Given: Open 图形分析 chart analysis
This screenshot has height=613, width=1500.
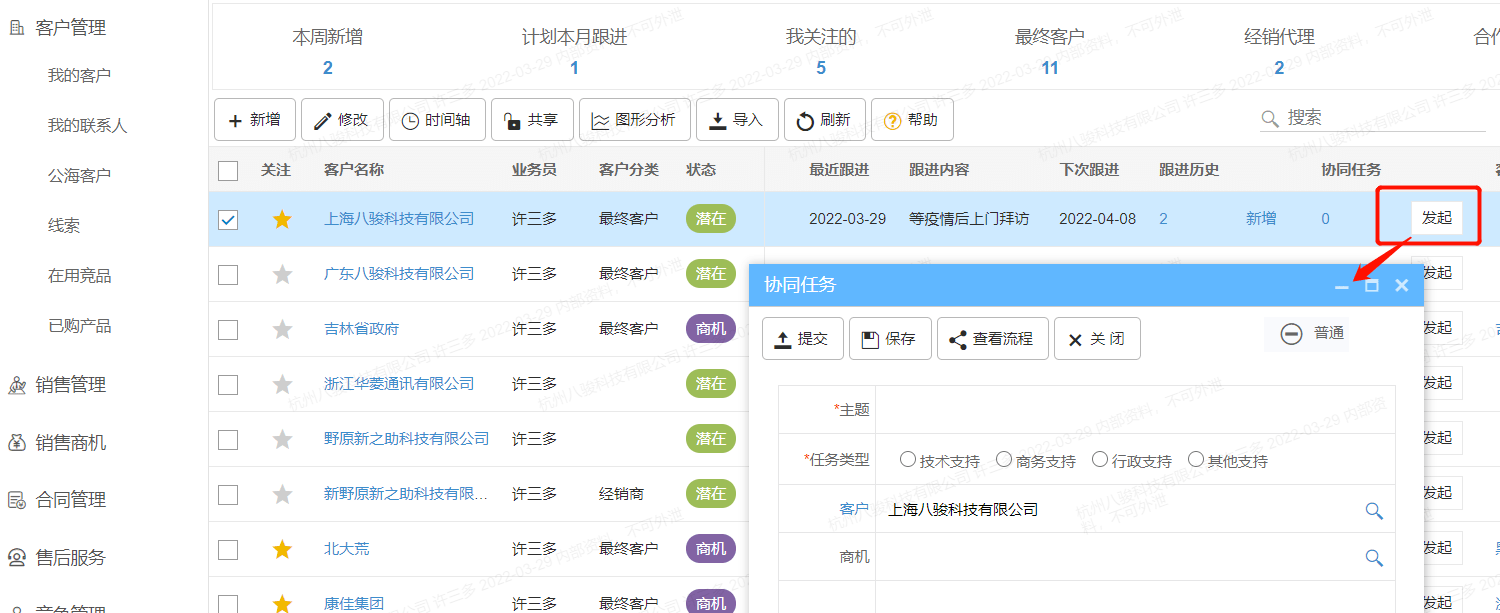Looking at the screenshot, I should (x=633, y=120).
